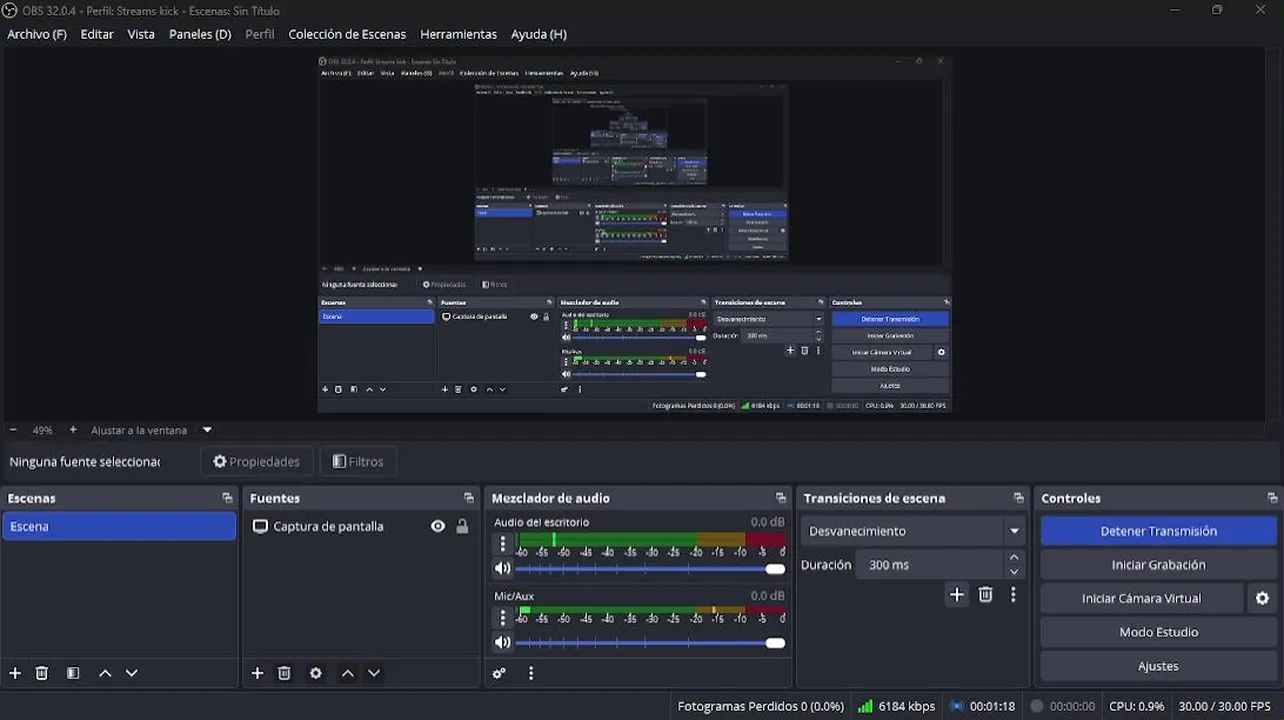Click Fotogramas Perdidos status text
Viewport: 1284px width, 720px height.
[761, 706]
